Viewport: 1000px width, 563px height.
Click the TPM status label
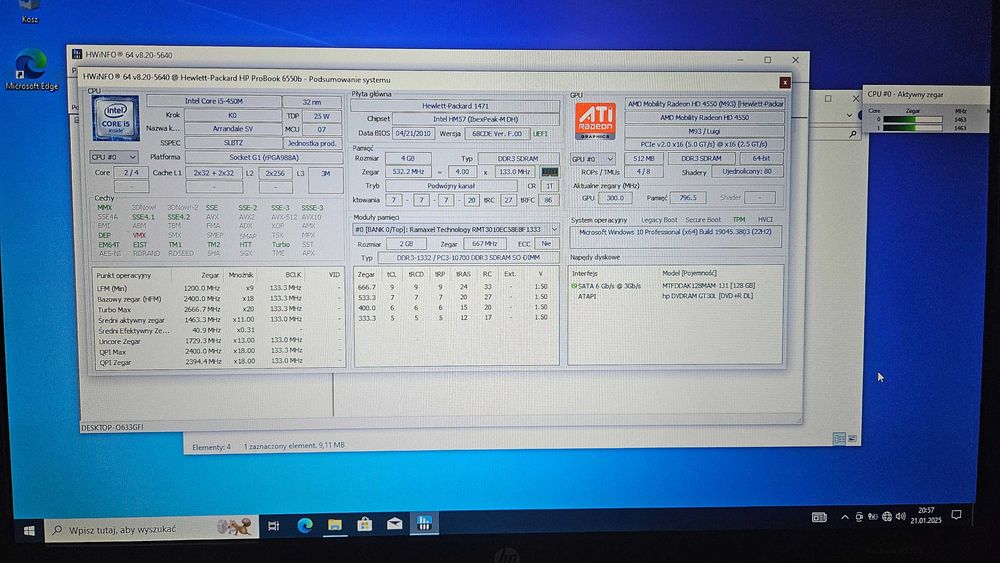click(739, 220)
